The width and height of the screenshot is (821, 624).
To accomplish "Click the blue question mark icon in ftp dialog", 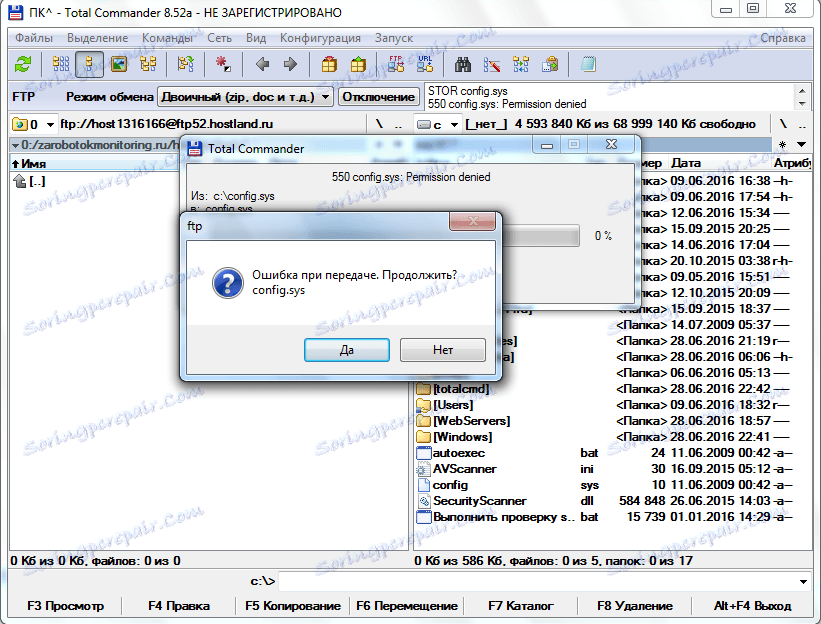I will click(x=228, y=283).
